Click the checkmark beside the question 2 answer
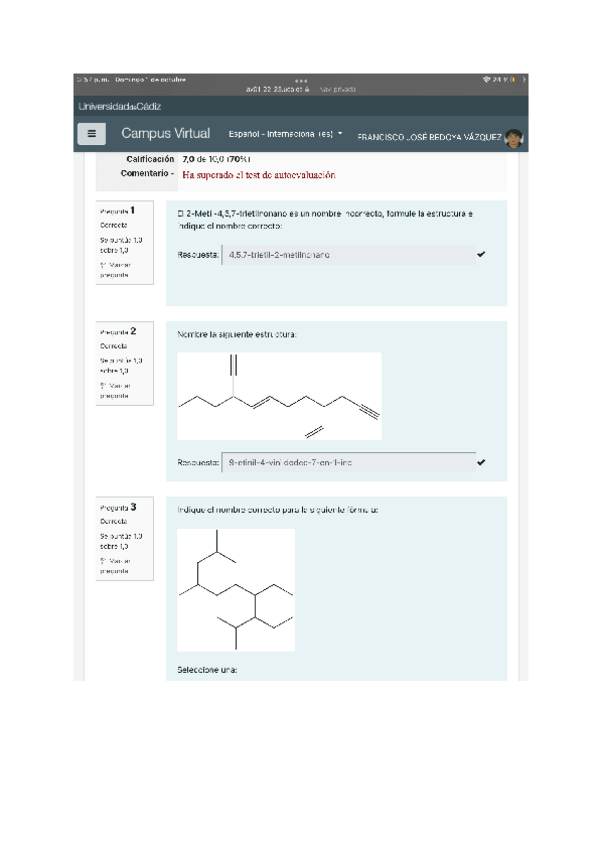600x848 pixels. pyautogui.click(x=481, y=463)
